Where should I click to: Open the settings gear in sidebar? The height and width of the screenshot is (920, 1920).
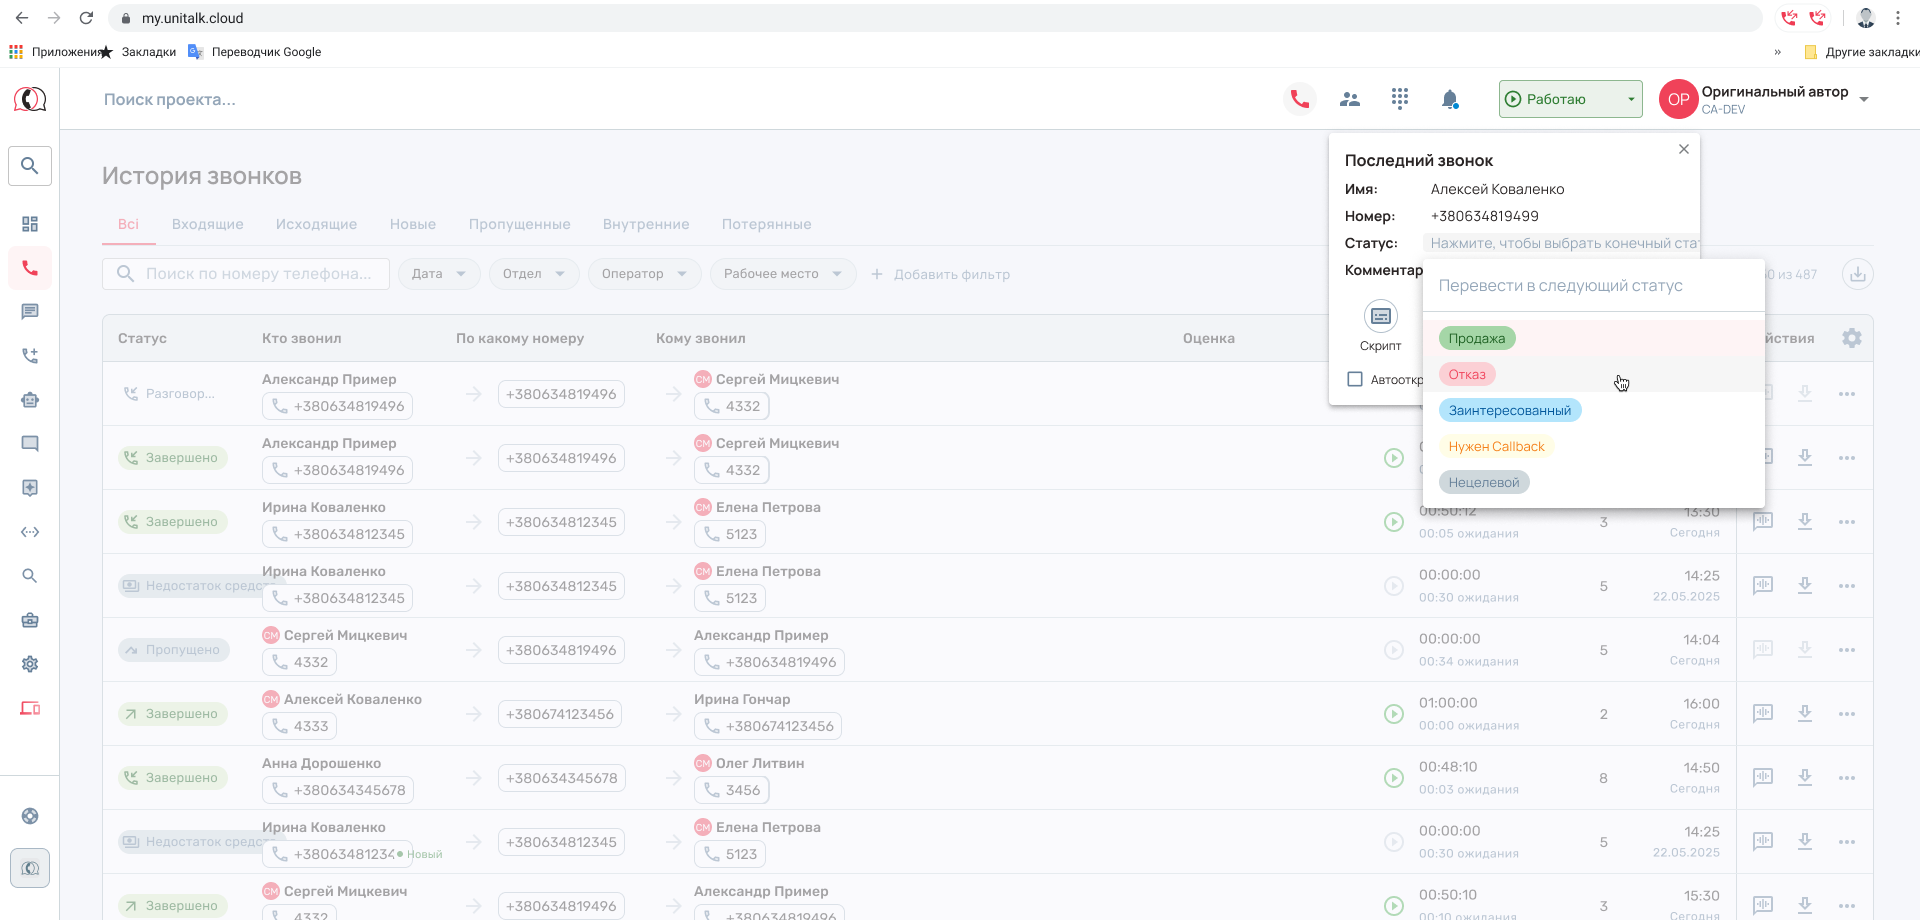[30, 664]
